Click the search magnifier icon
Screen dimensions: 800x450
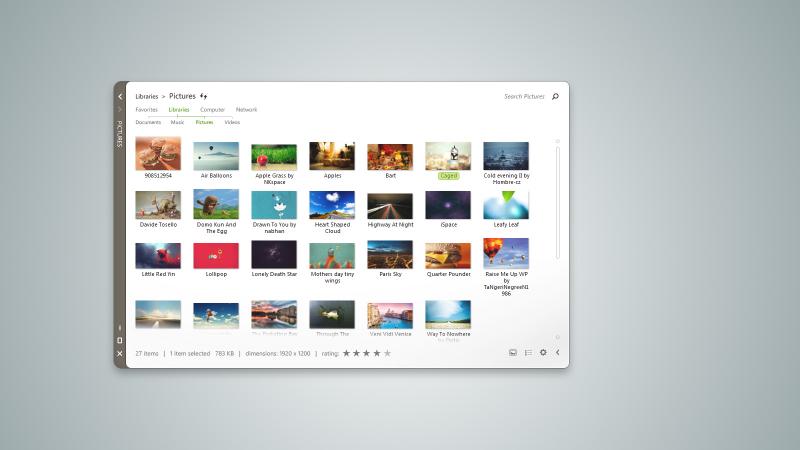click(x=555, y=96)
